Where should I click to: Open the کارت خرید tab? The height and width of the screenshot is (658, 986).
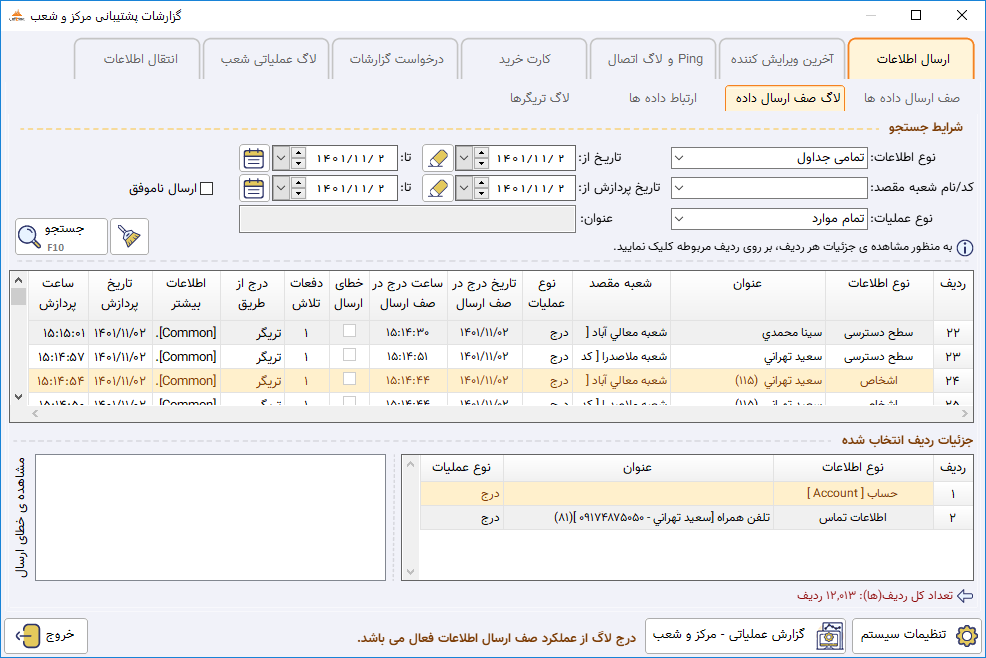coord(524,59)
